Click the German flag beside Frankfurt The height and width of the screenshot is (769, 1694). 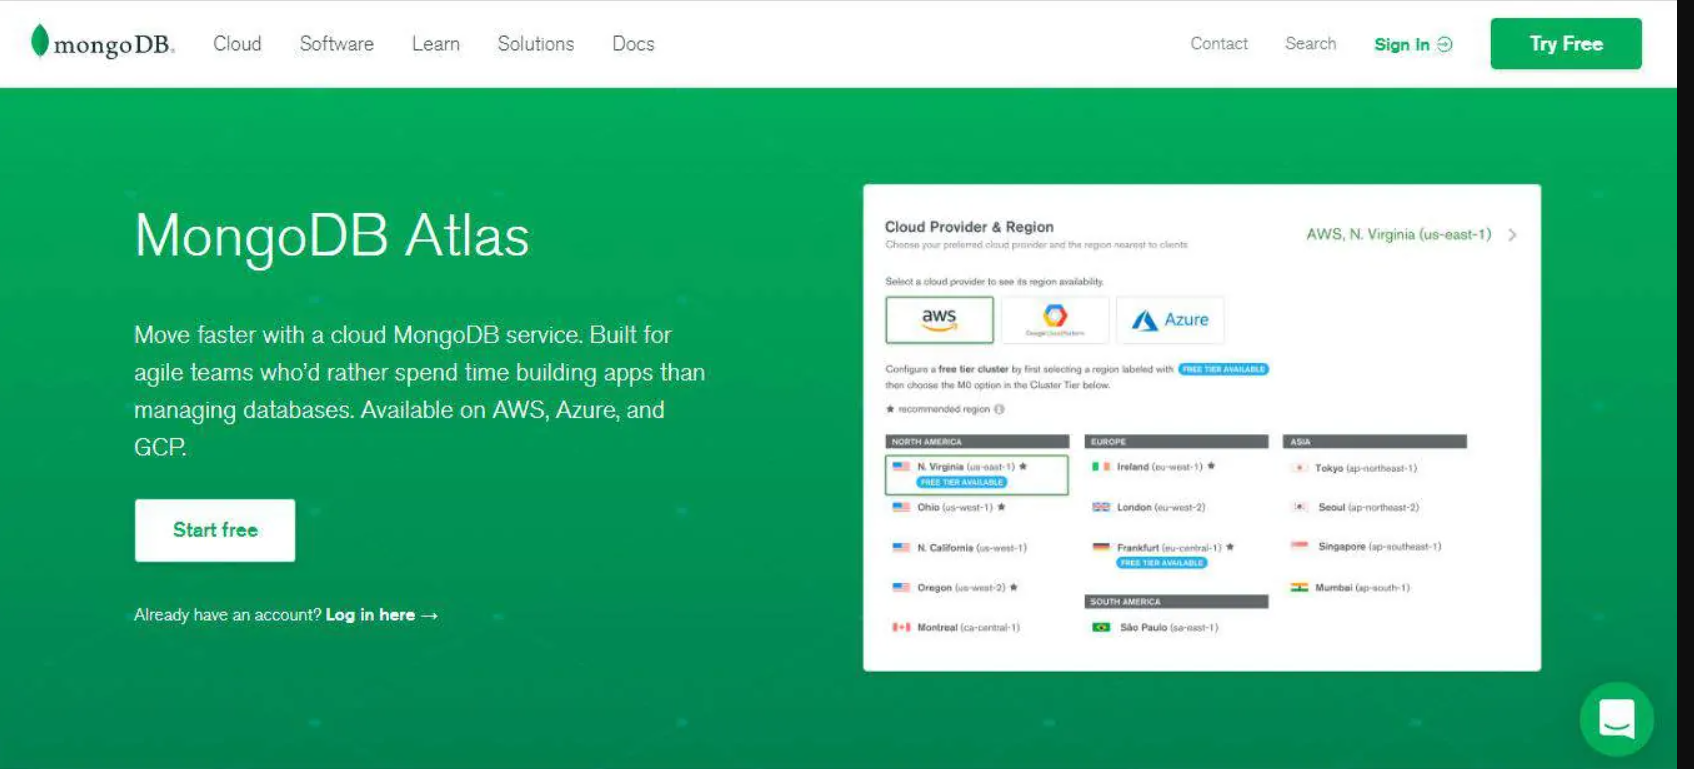point(1101,547)
